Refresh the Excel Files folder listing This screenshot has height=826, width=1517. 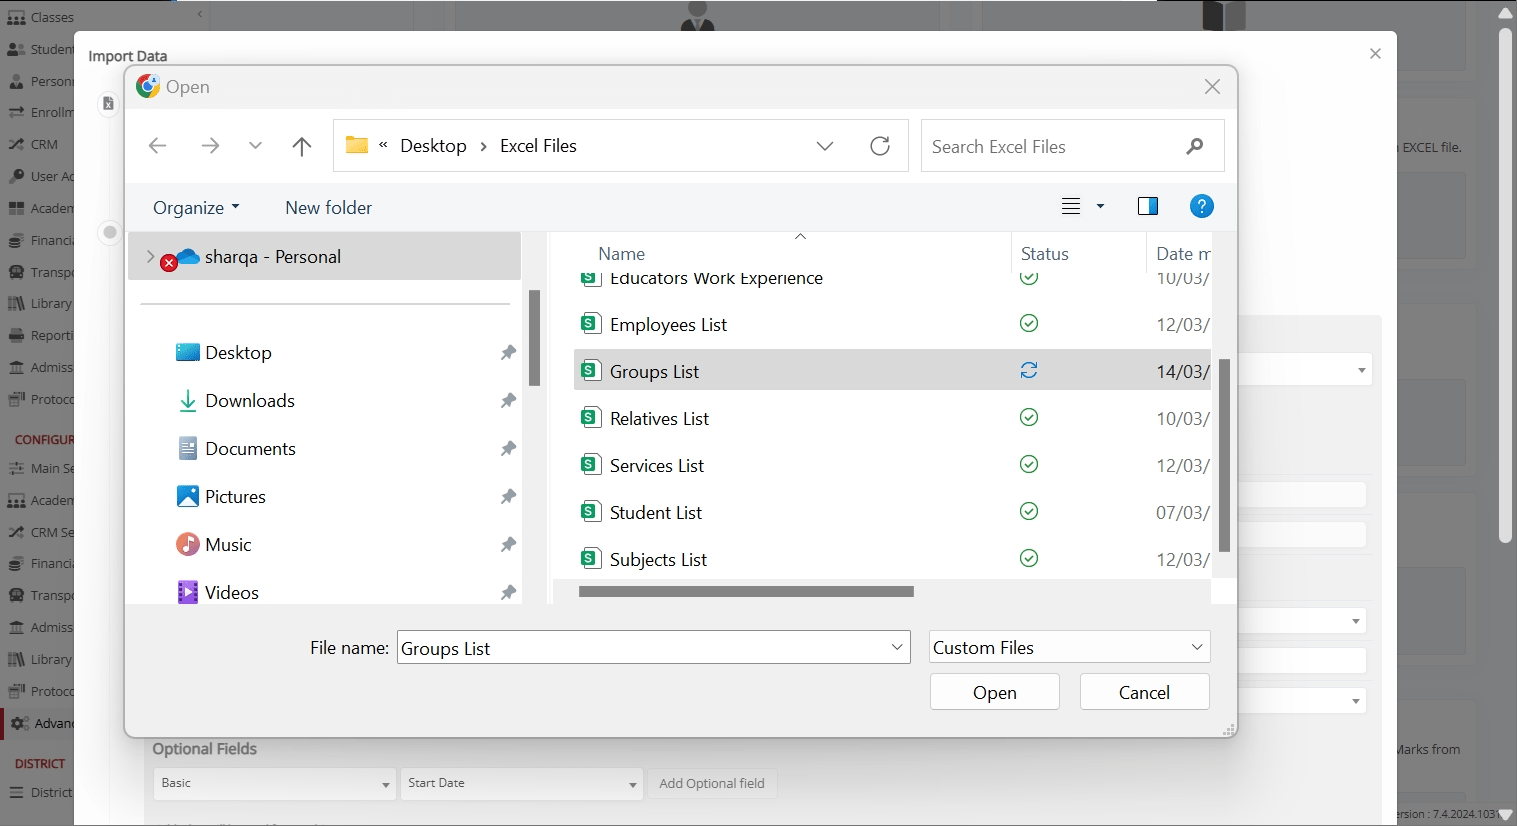[880, 146]
